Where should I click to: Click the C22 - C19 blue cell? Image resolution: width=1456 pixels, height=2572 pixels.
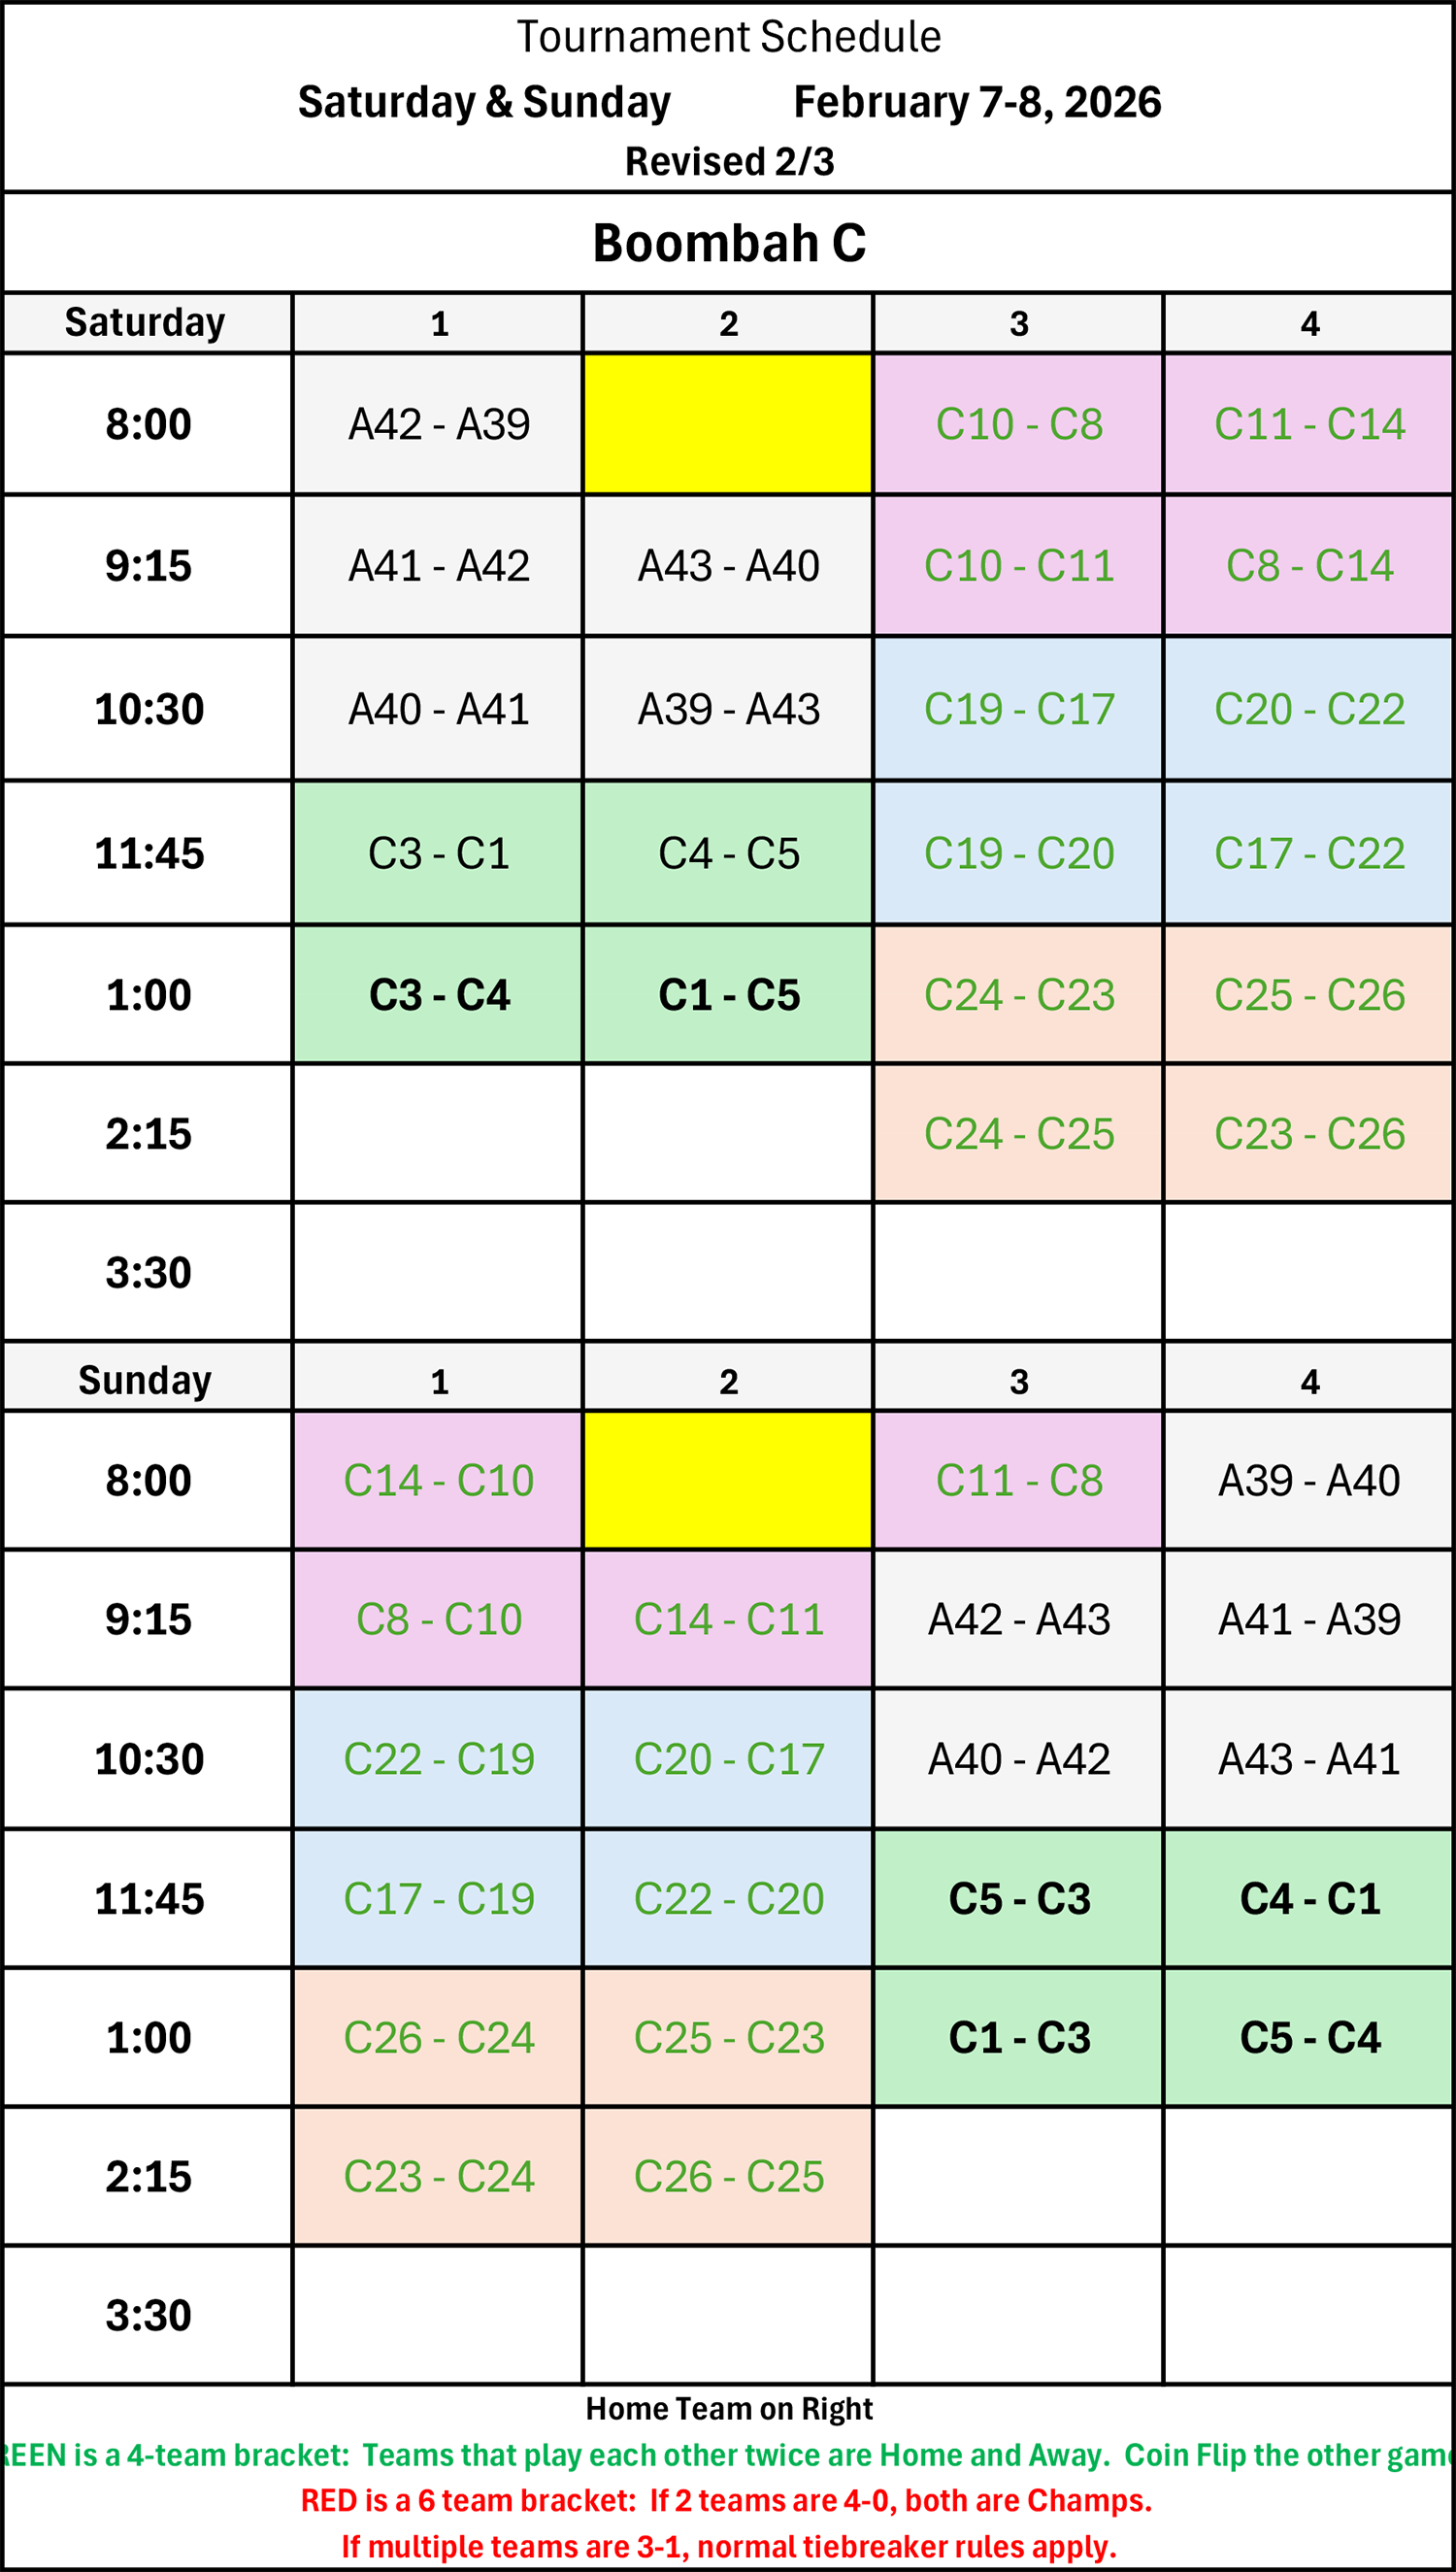point(438,1759)
